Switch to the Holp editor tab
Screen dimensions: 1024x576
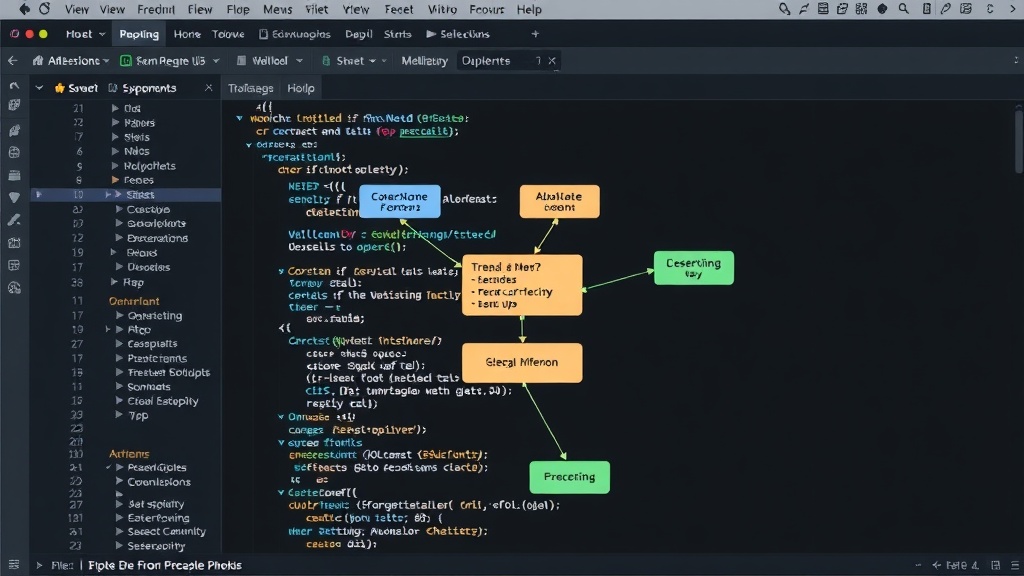pyautogui.click(x=300, y=88)
